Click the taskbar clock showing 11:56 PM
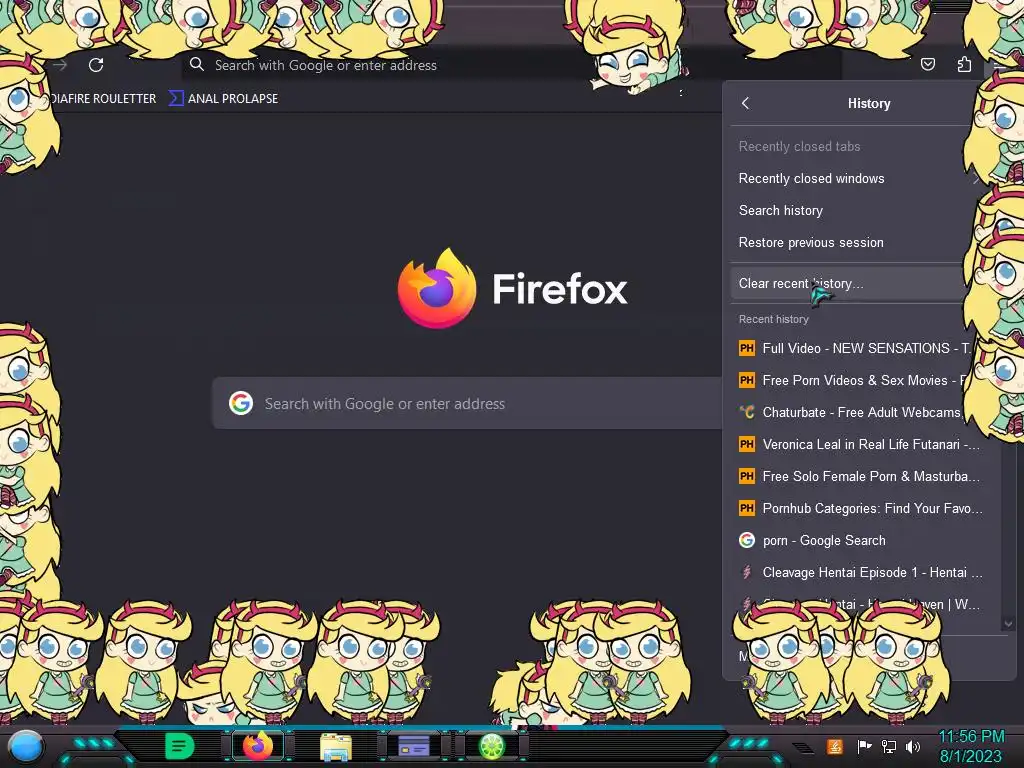This screenshot has height=768, width=1024. tap(971, 746)
